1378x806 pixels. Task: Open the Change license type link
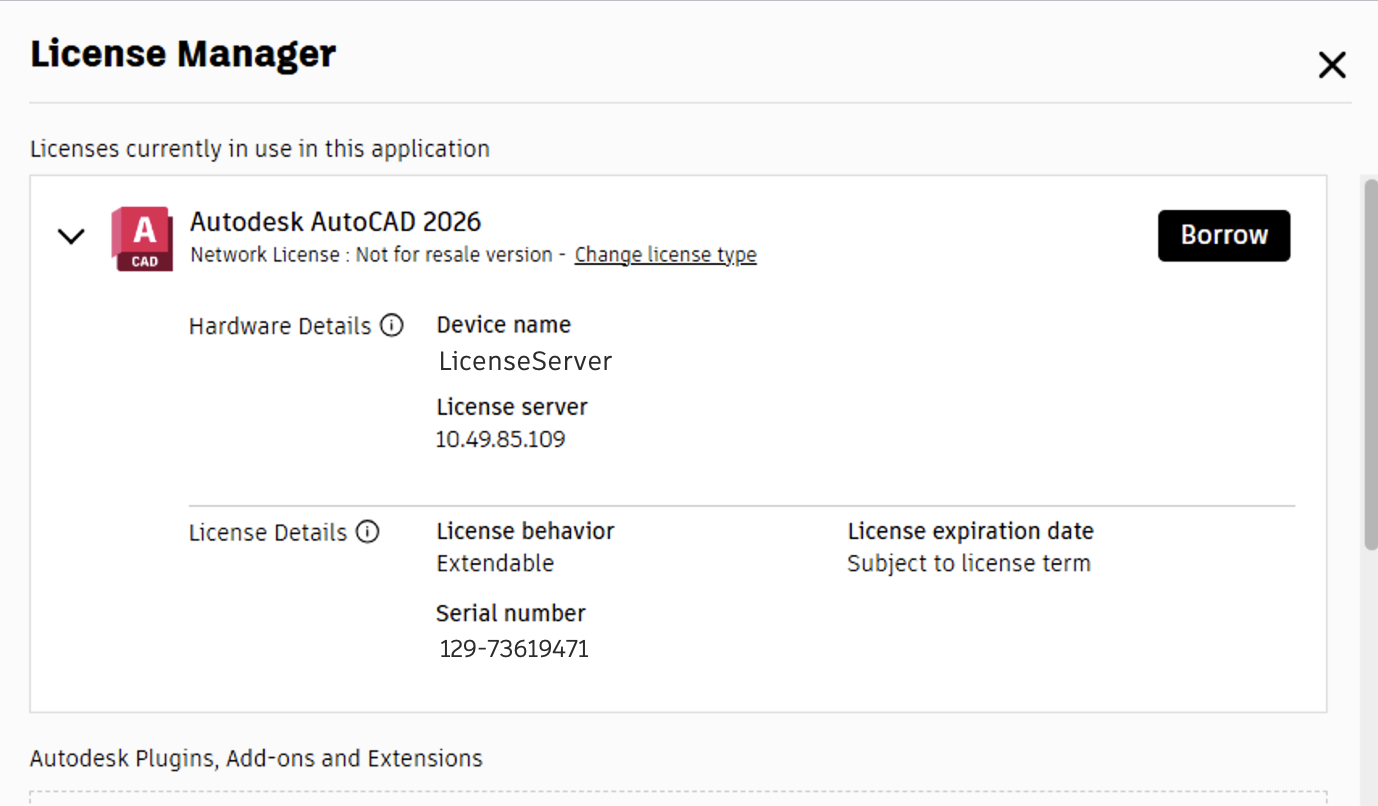point(665,254)
